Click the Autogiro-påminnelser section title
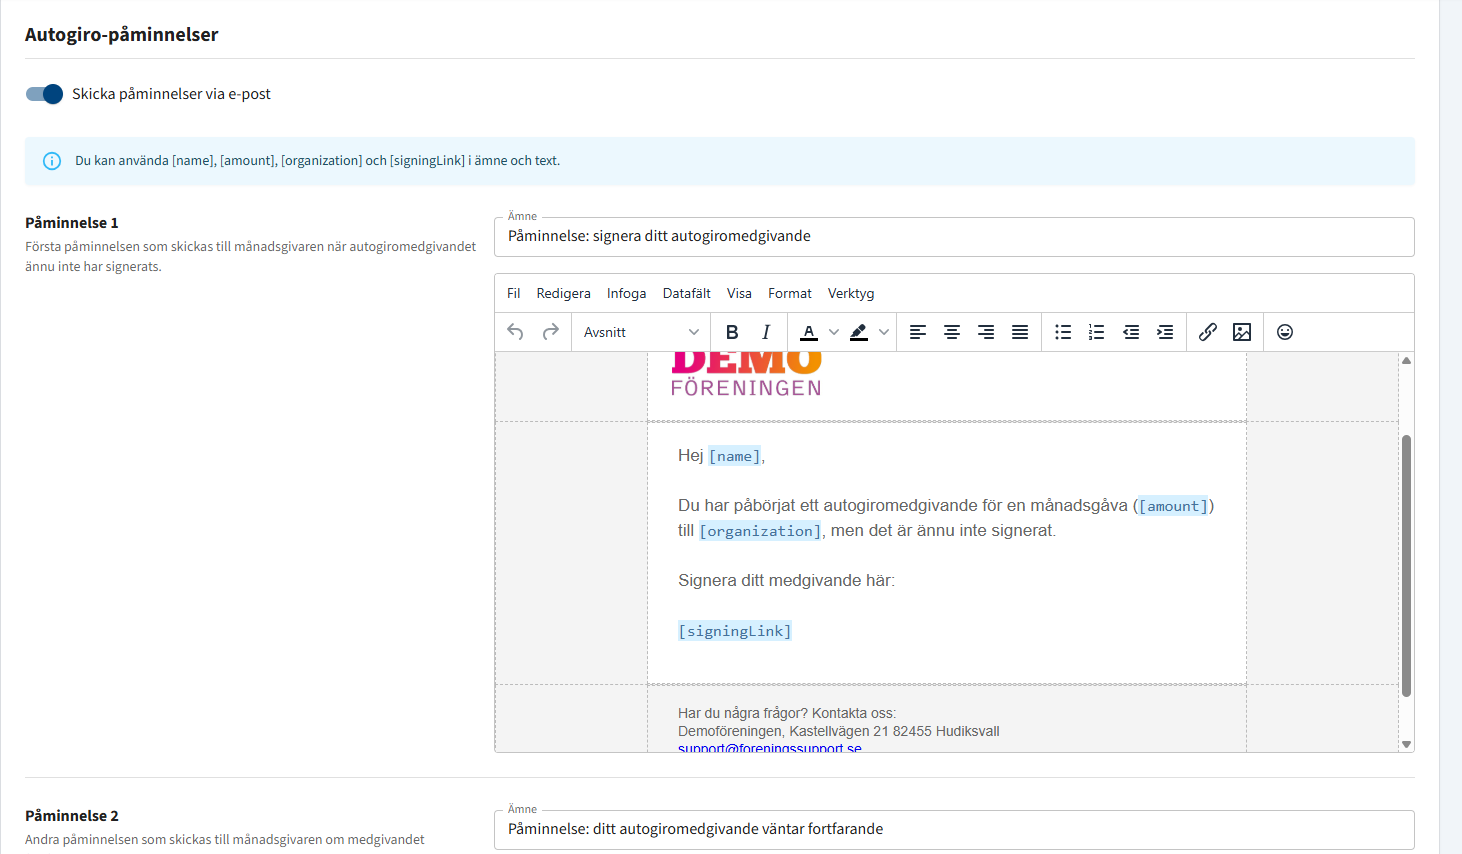 coord(122,35)
